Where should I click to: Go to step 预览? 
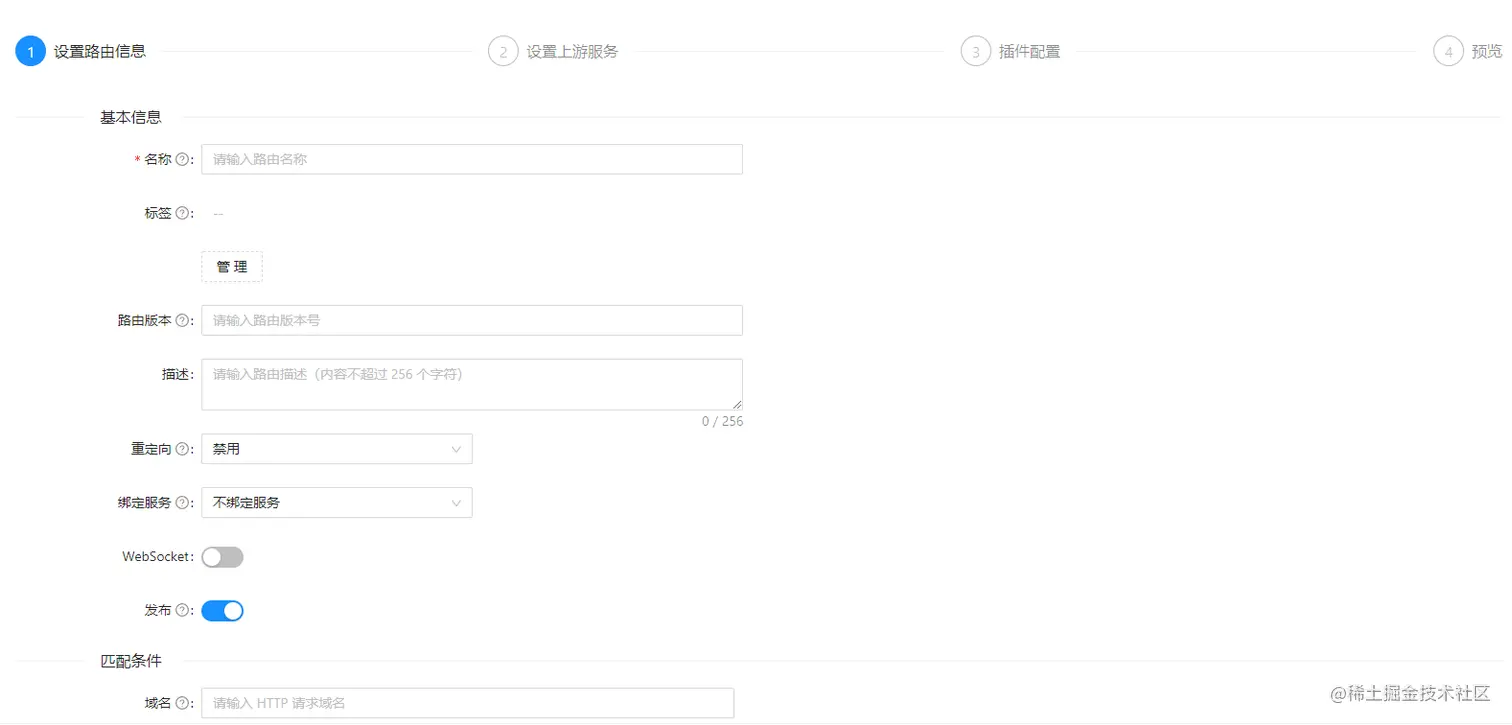tap(1487, 51)
